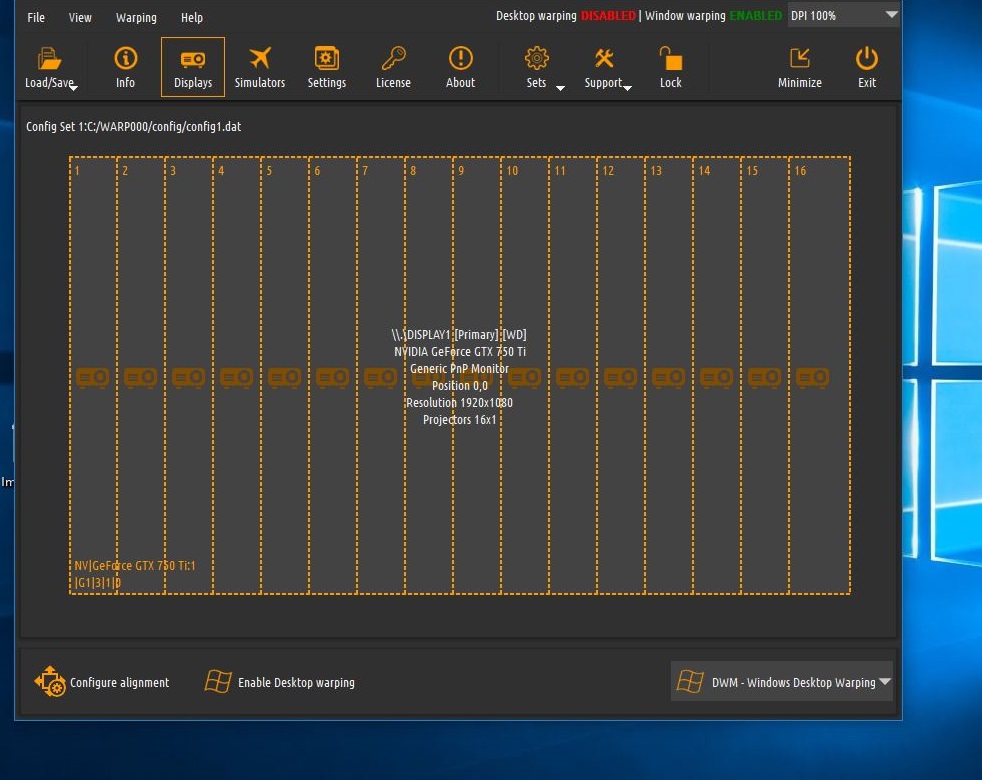Open DWM - Windows Desktop Warping dropdown
982x780 pixels.
click(x=782, y=682)
